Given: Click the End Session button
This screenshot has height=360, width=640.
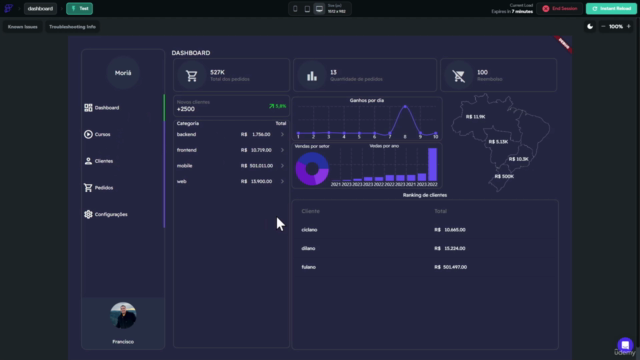Looking at the screenshot, I should (560, 9).
